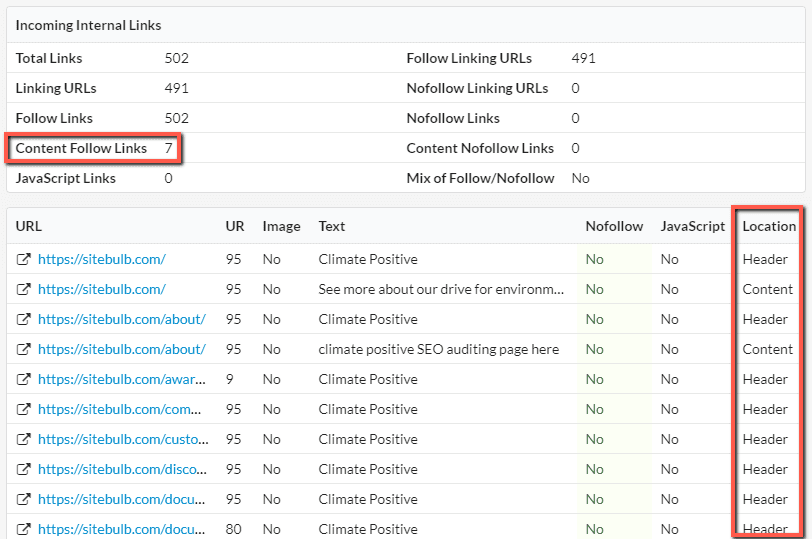
Task: Open the sitebulb.com/custo... link
Action: click(123, 439)
